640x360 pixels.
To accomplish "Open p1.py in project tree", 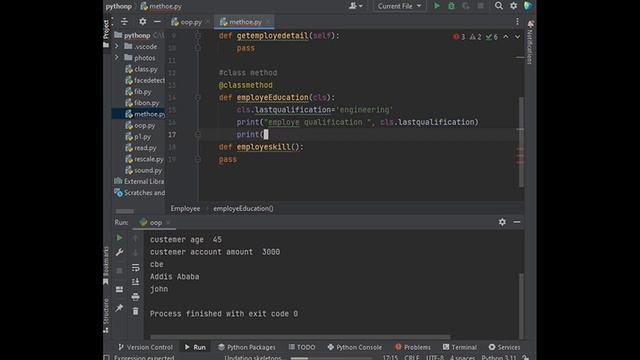I will tap(138, 137).
